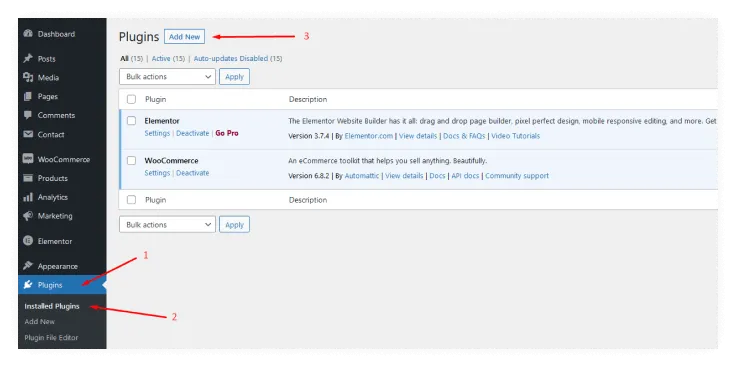
Task: Open Automattic author link
Action: coord(362,176)
